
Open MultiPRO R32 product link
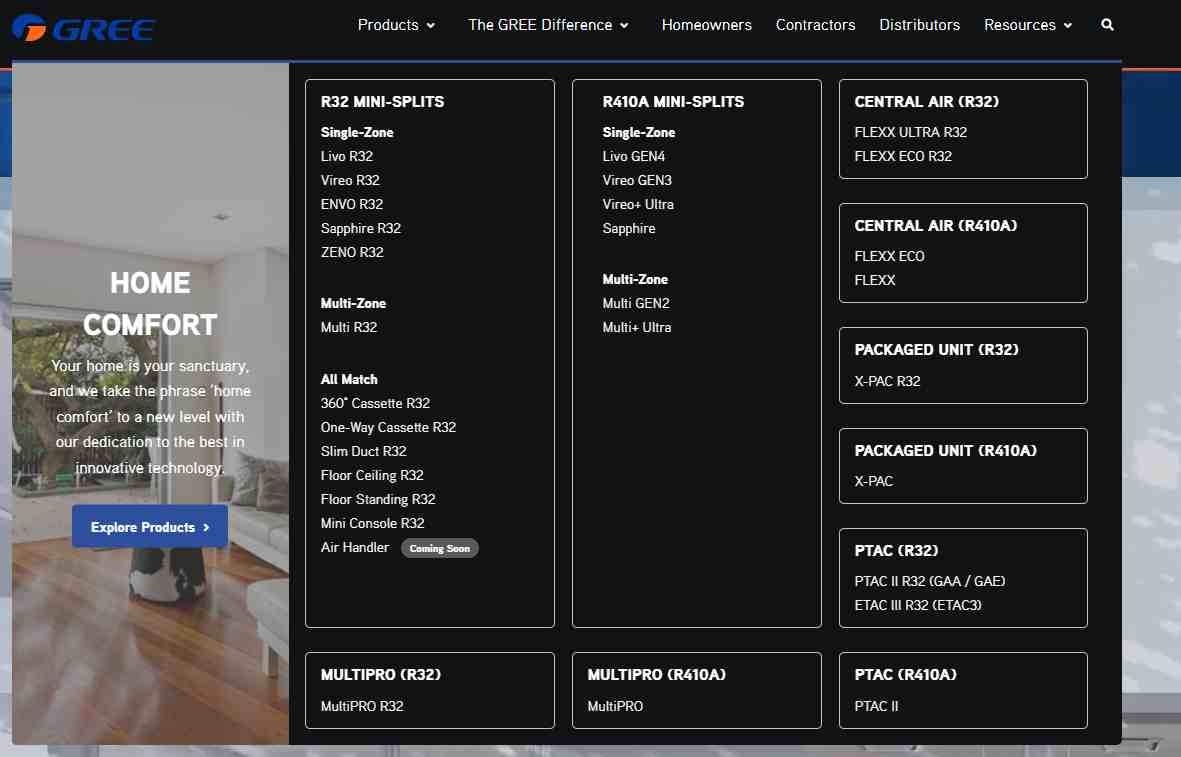(x=362, y=706)
